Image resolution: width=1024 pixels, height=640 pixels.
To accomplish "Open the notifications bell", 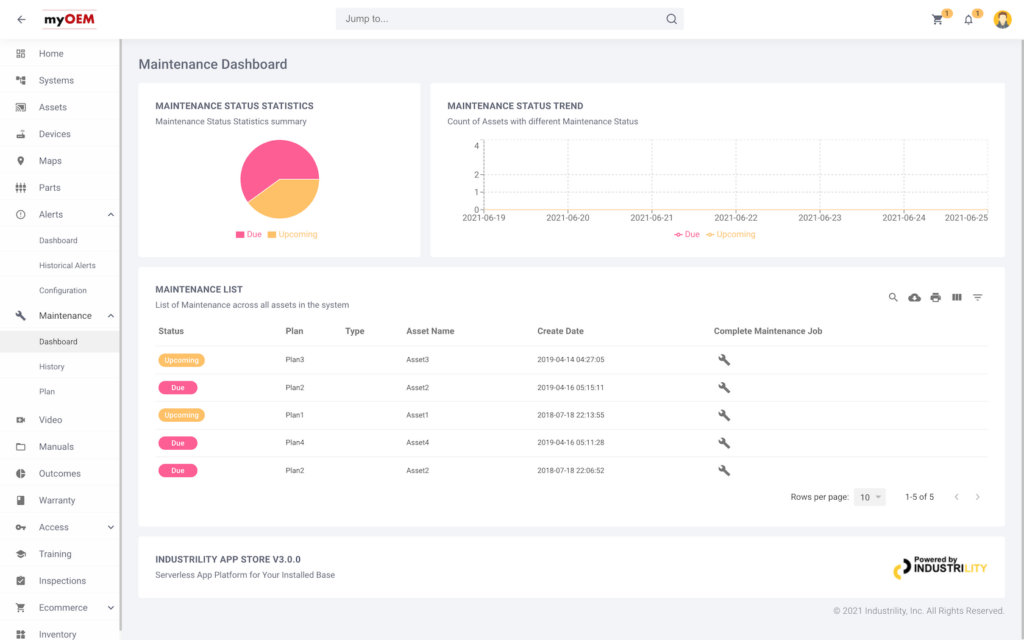I will point(969,18).
